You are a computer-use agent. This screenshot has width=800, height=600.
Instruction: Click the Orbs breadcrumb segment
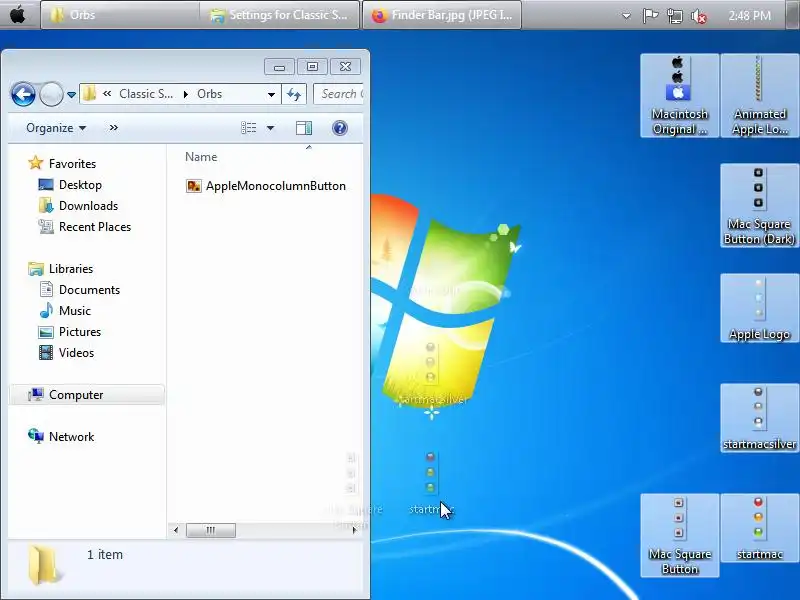pyautogui.click(x=209, y=94)
